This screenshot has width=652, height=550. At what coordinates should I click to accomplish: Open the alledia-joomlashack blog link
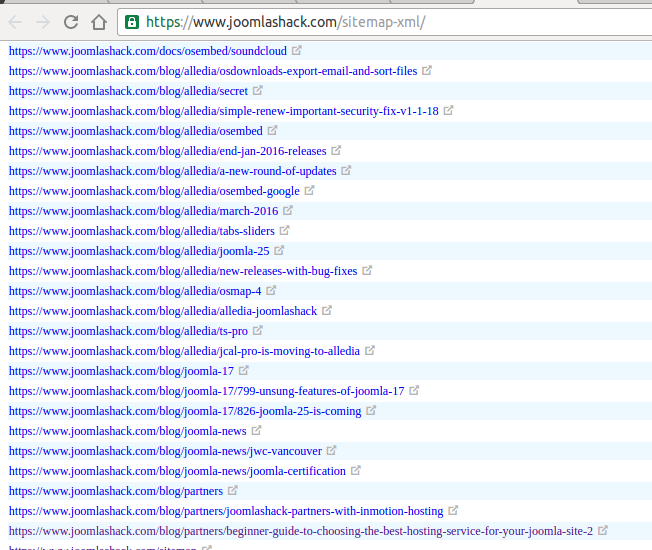163,311
